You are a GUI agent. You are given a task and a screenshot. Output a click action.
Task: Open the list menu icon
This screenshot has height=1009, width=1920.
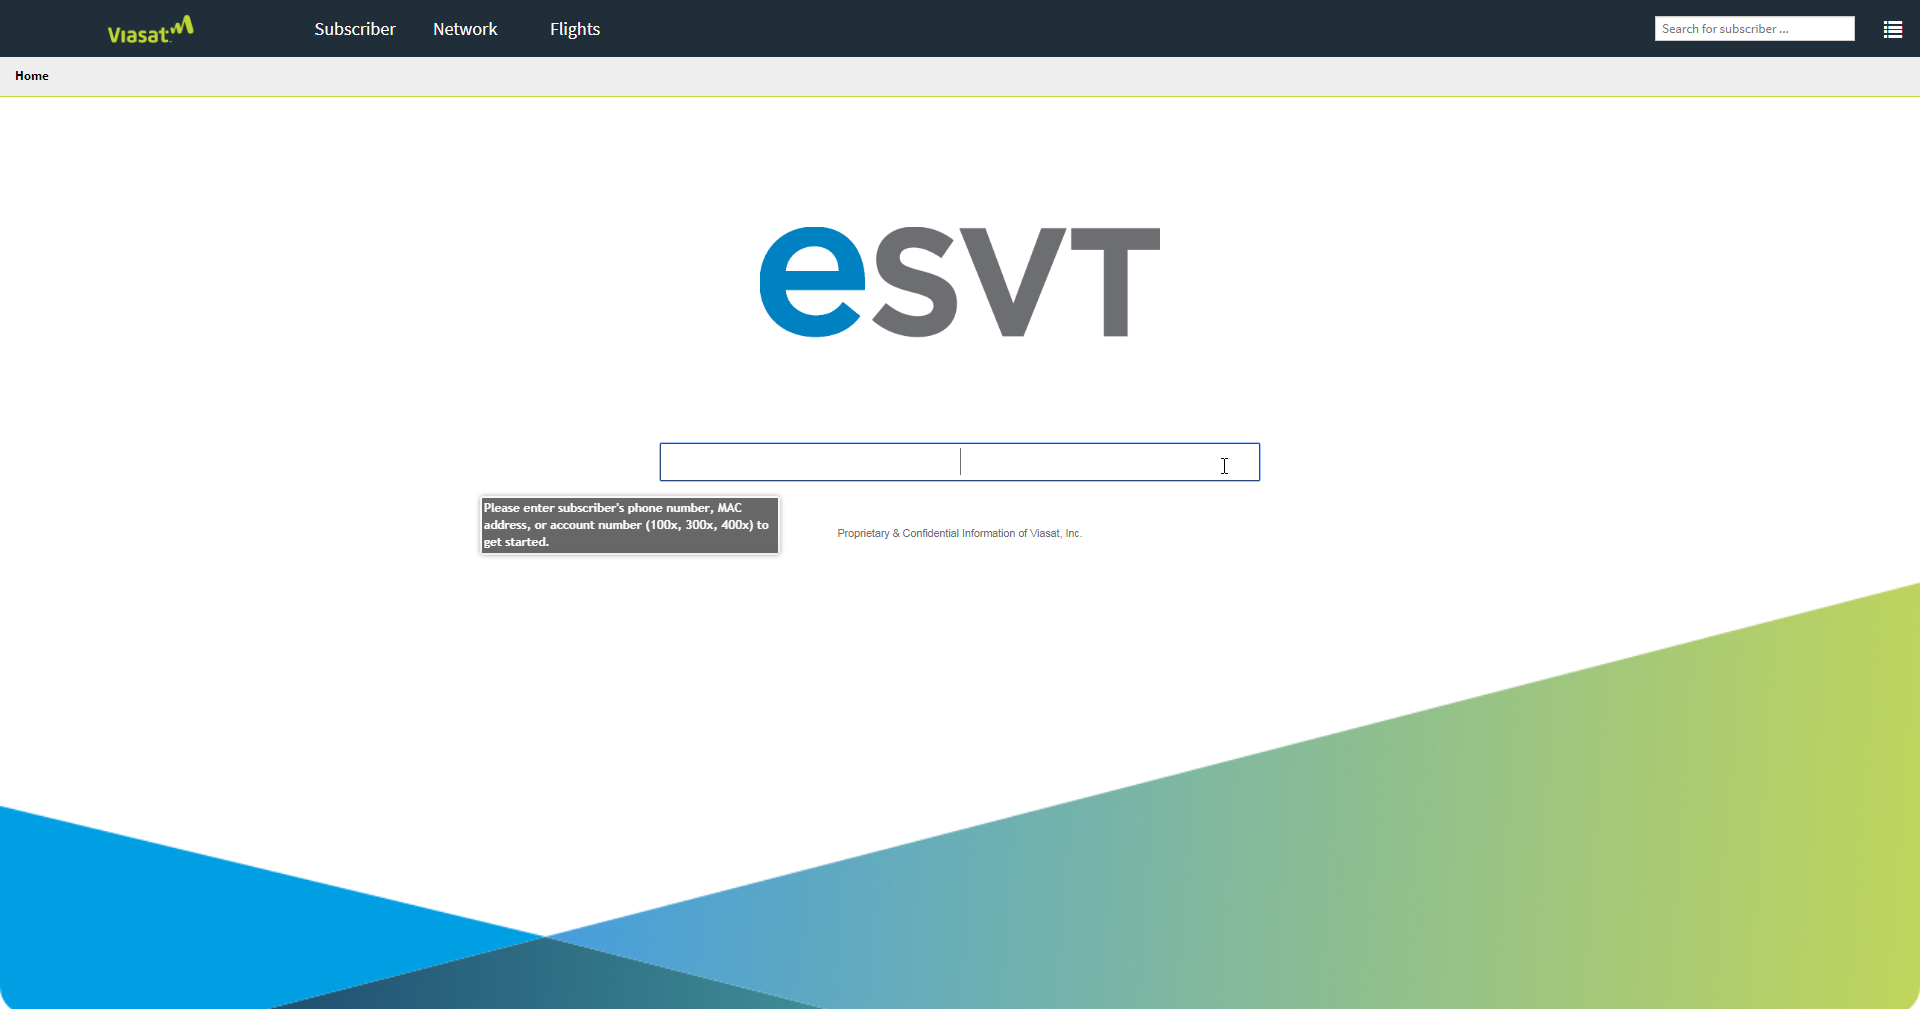(1892, 30)
